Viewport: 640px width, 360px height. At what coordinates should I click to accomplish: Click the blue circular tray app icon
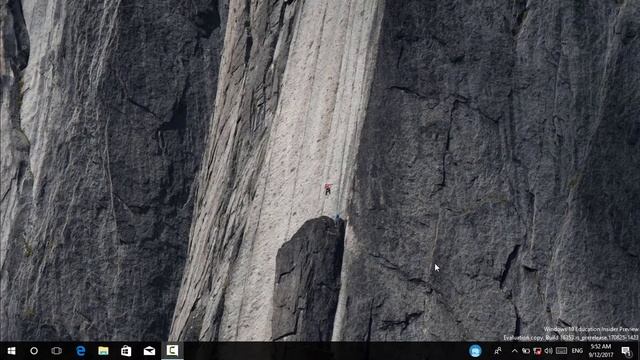click(475, 351)
